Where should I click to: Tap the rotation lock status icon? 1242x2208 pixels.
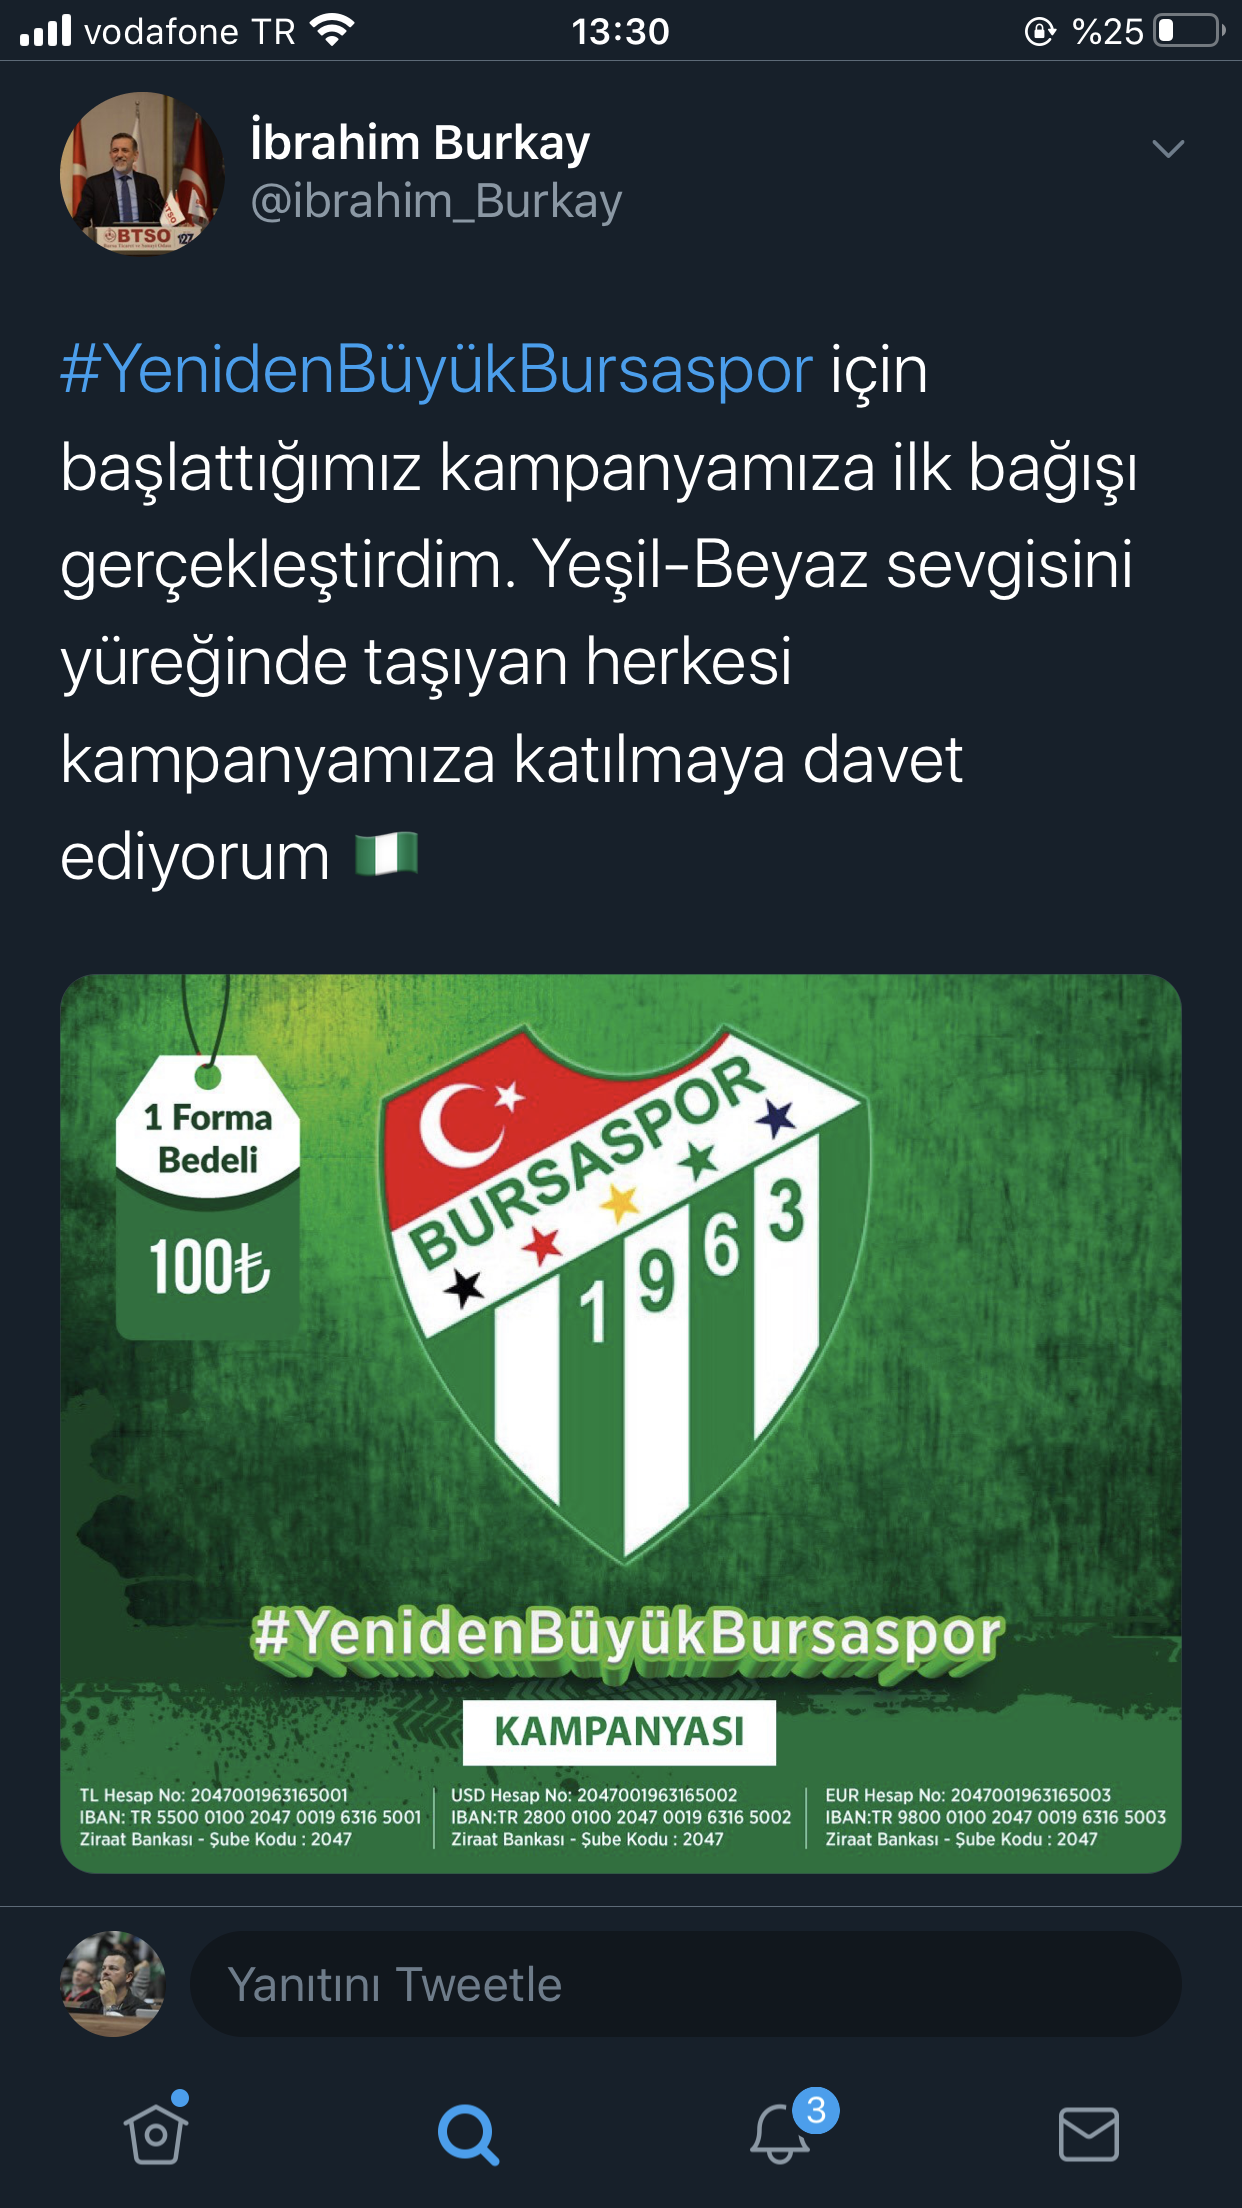click(1040, 32)
